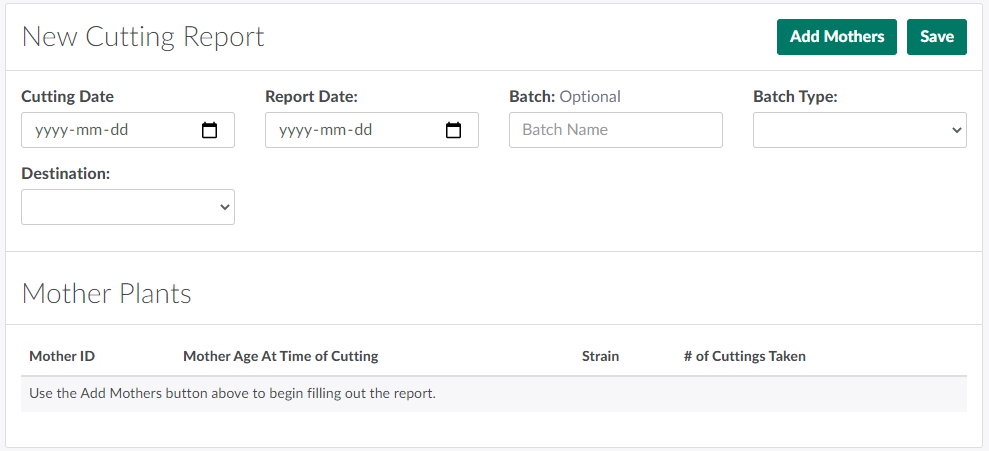Image resolution: width=989 pixels, height=451 pixels.
Task: Click into the Batch Name input
Action: (615, 130)
